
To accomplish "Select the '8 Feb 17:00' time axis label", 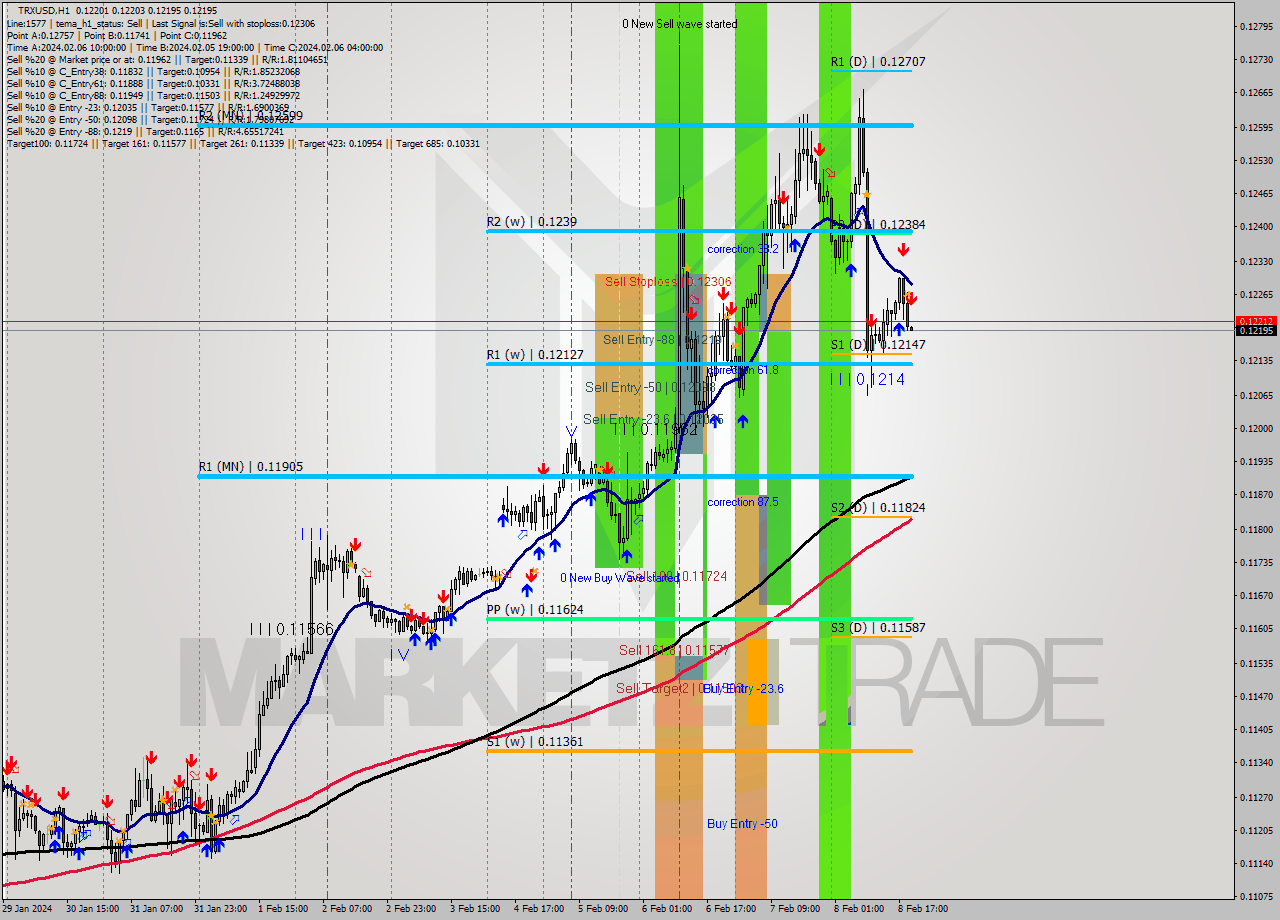I will coord(923,909).
